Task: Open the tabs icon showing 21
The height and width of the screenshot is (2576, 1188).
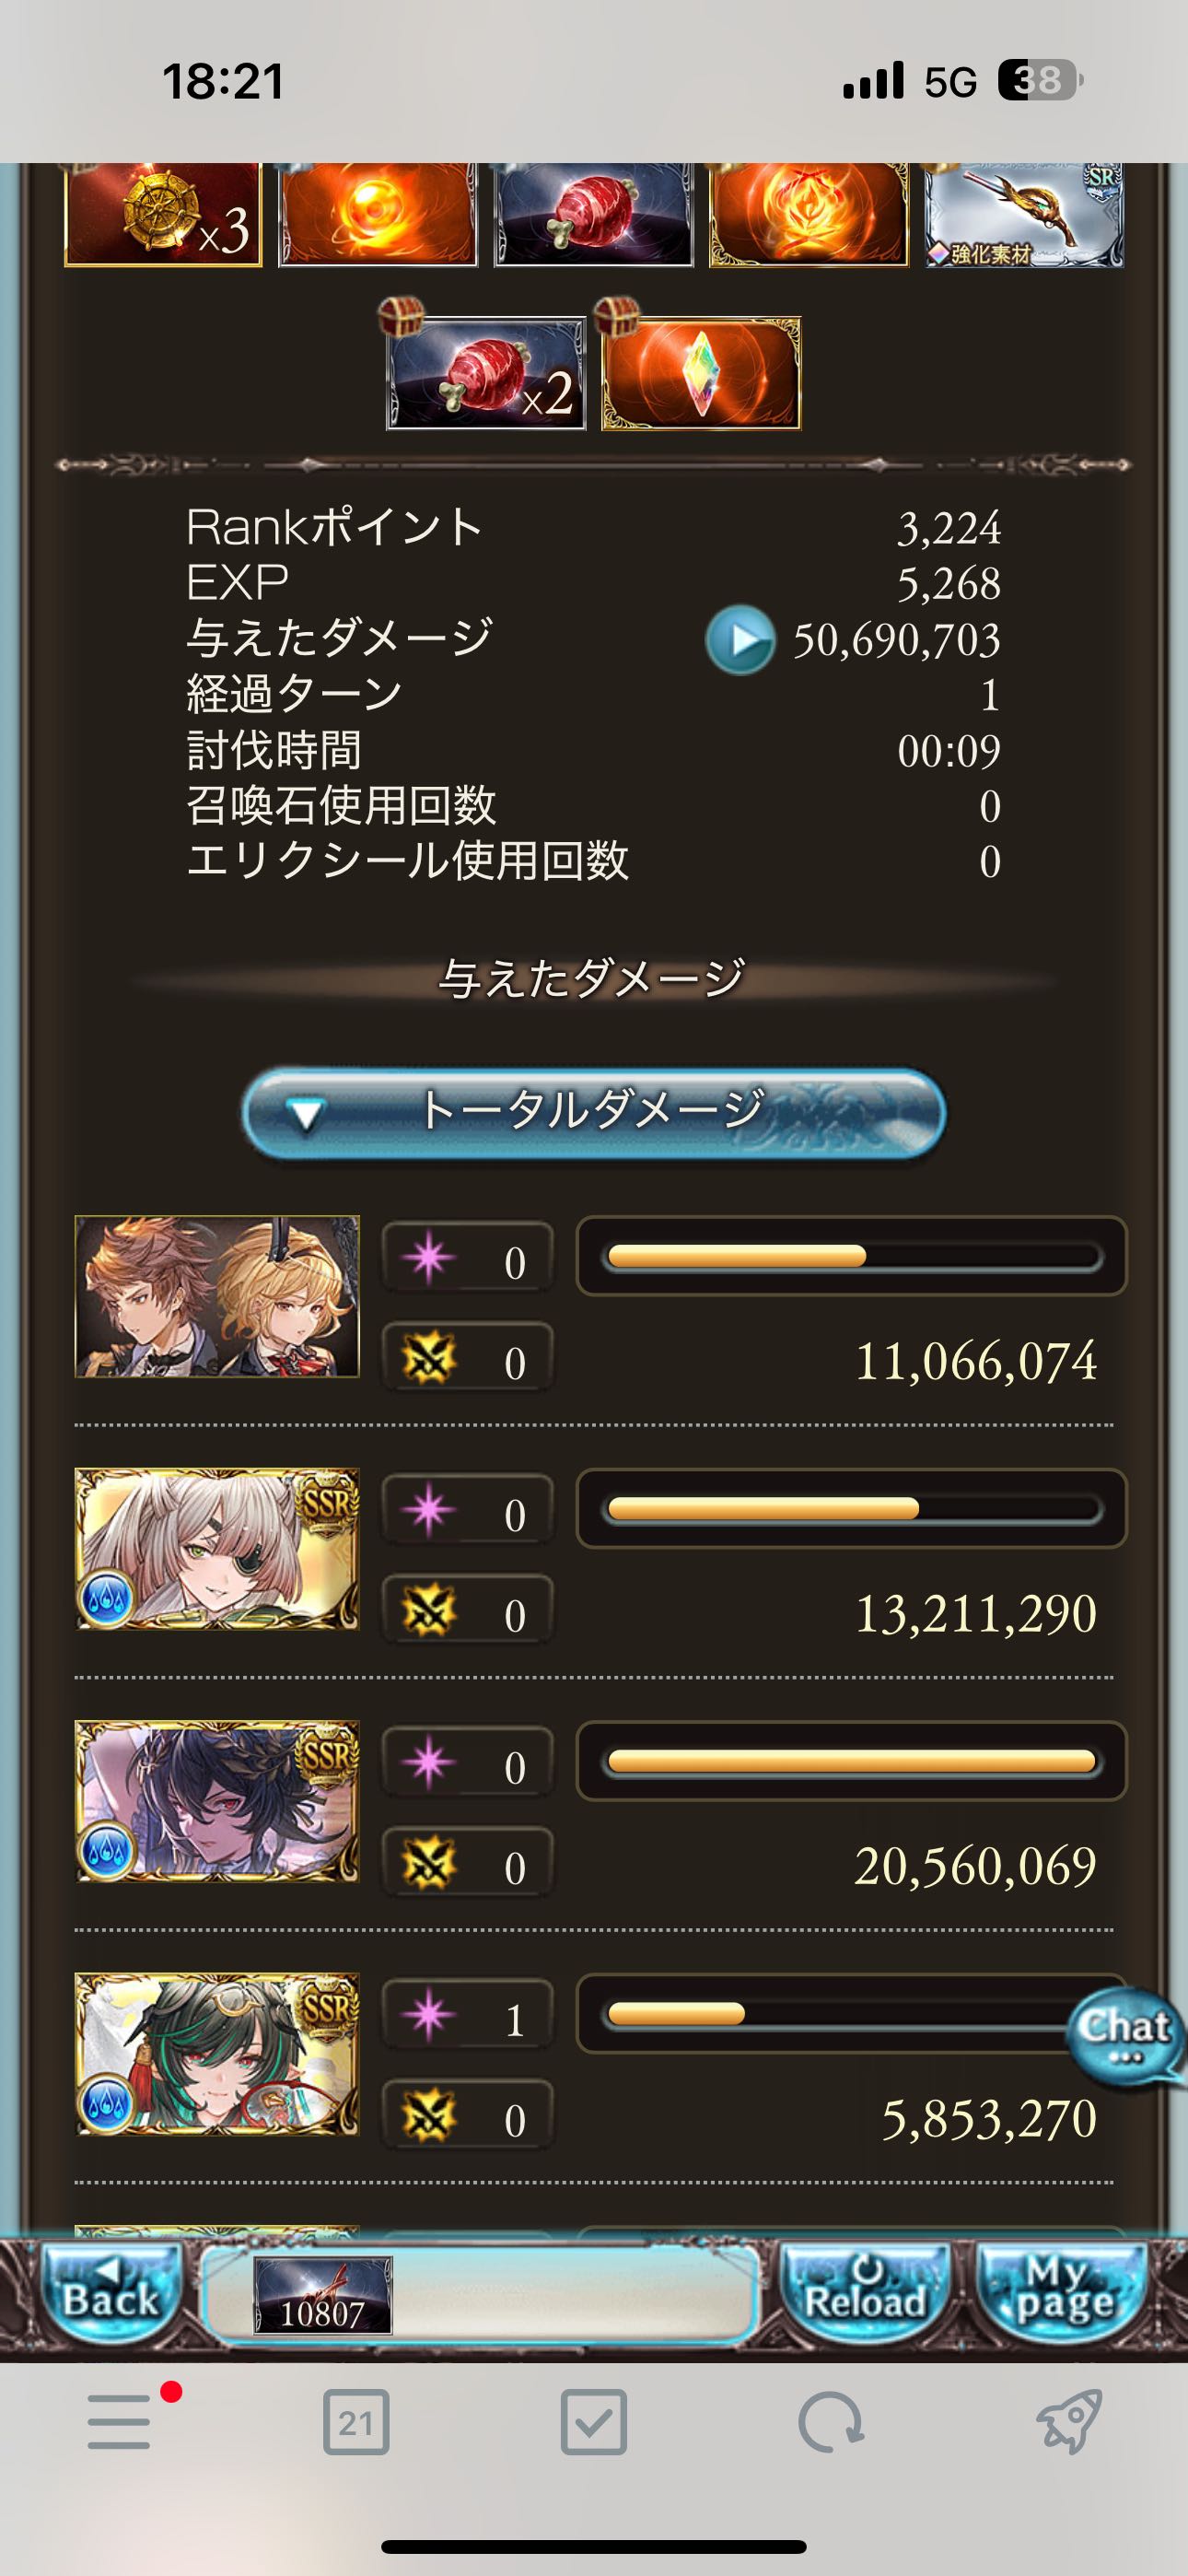Action: [x=356, y=2423]
